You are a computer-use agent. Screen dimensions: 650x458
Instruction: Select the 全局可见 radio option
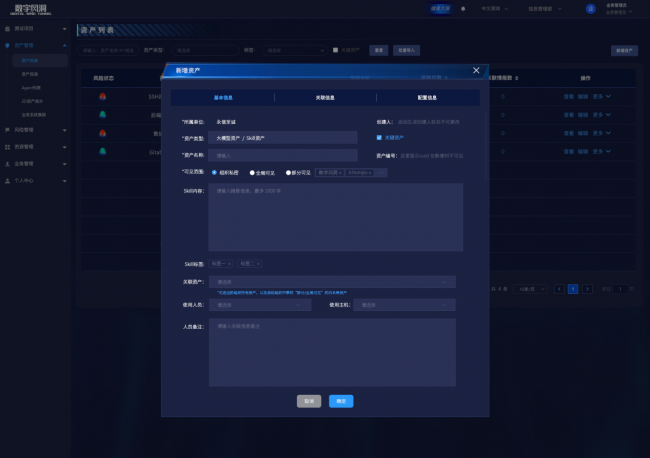pyautogui.click(x=252, y=172)
